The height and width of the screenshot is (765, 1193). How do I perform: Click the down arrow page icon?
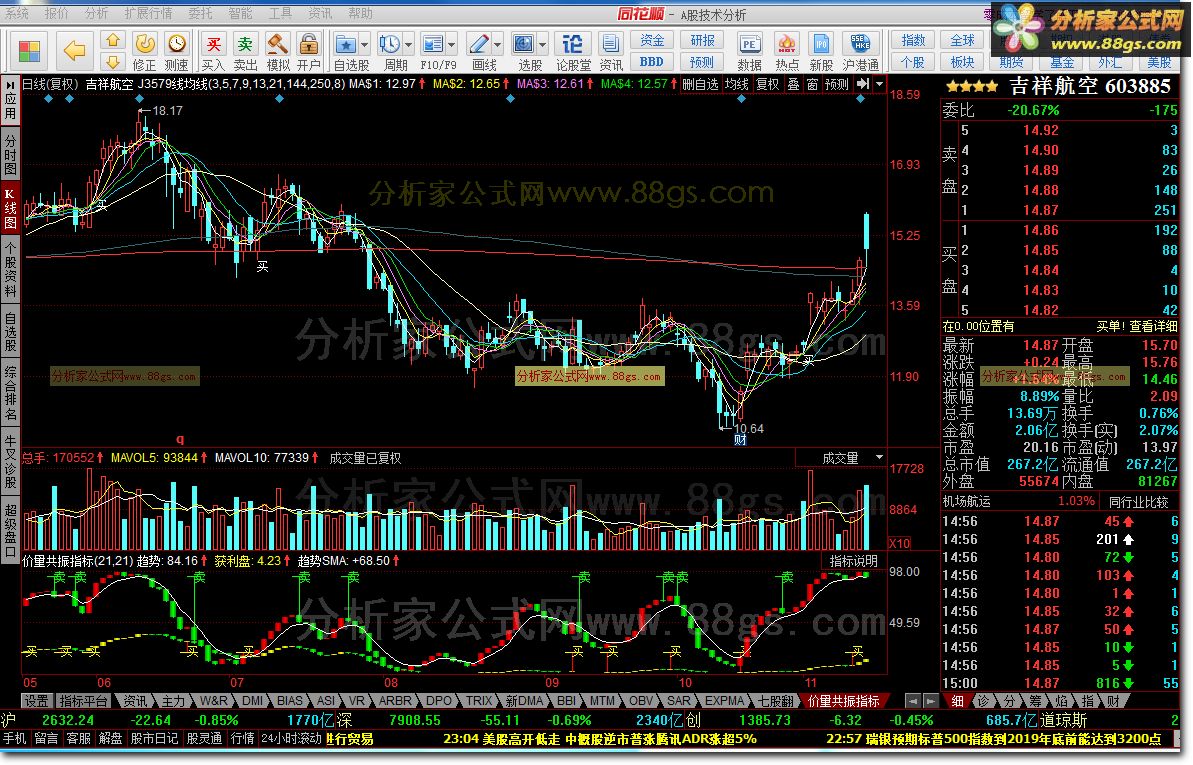(113, 62)
